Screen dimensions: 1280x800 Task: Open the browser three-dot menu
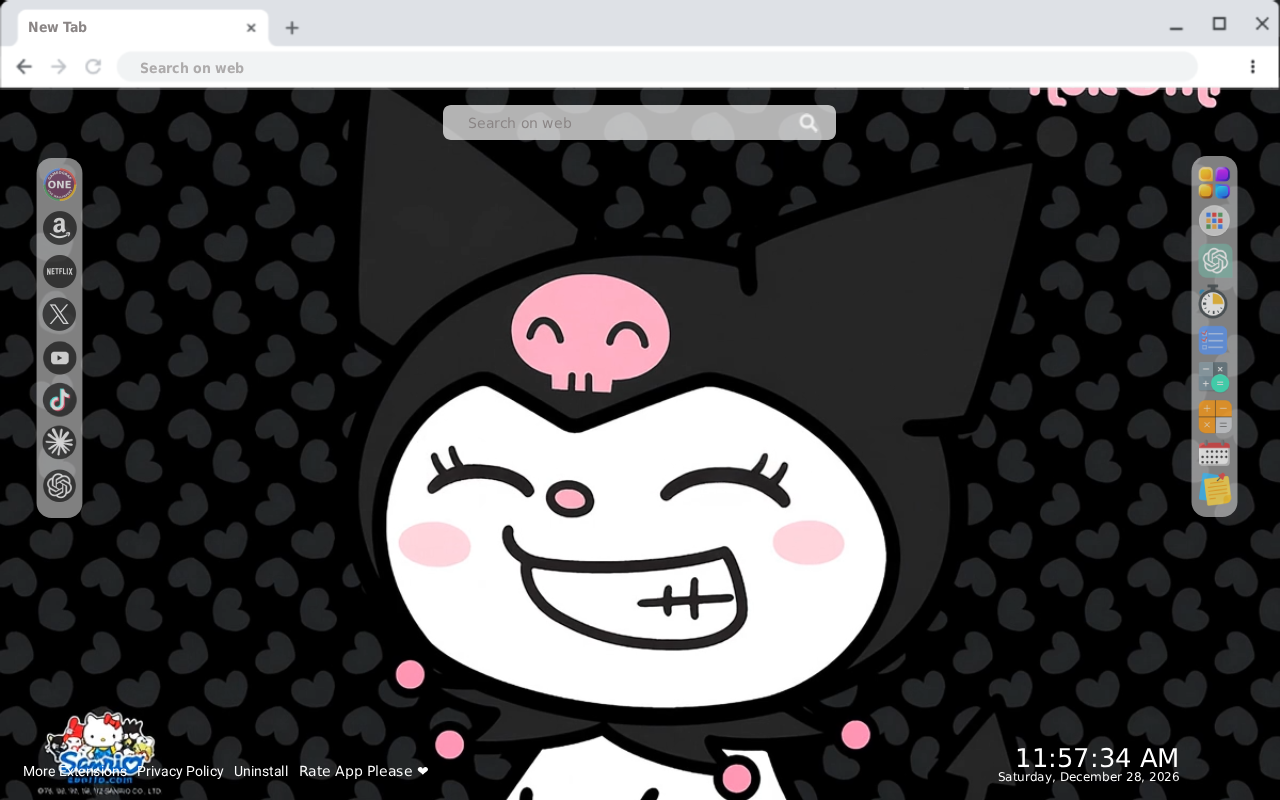(x=1252, y=67)
